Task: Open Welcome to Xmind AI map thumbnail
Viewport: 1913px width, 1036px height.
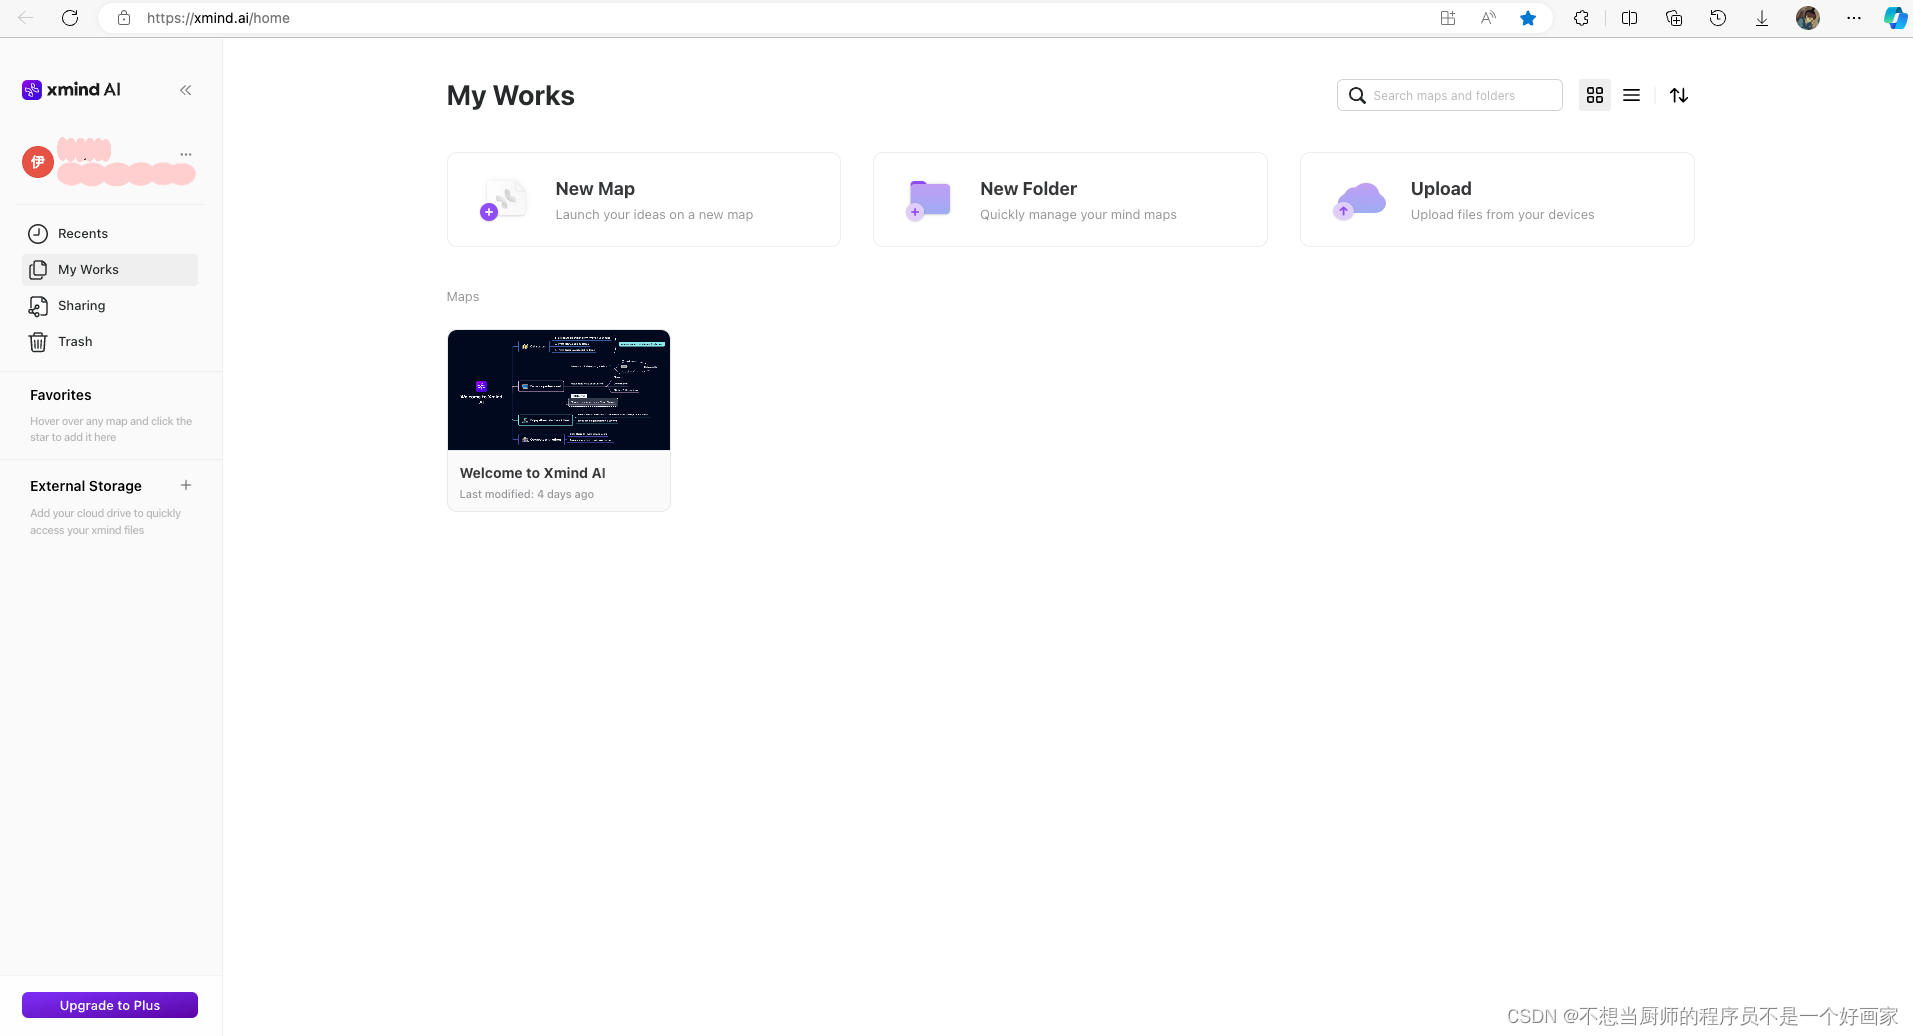Action: [559, 390]
